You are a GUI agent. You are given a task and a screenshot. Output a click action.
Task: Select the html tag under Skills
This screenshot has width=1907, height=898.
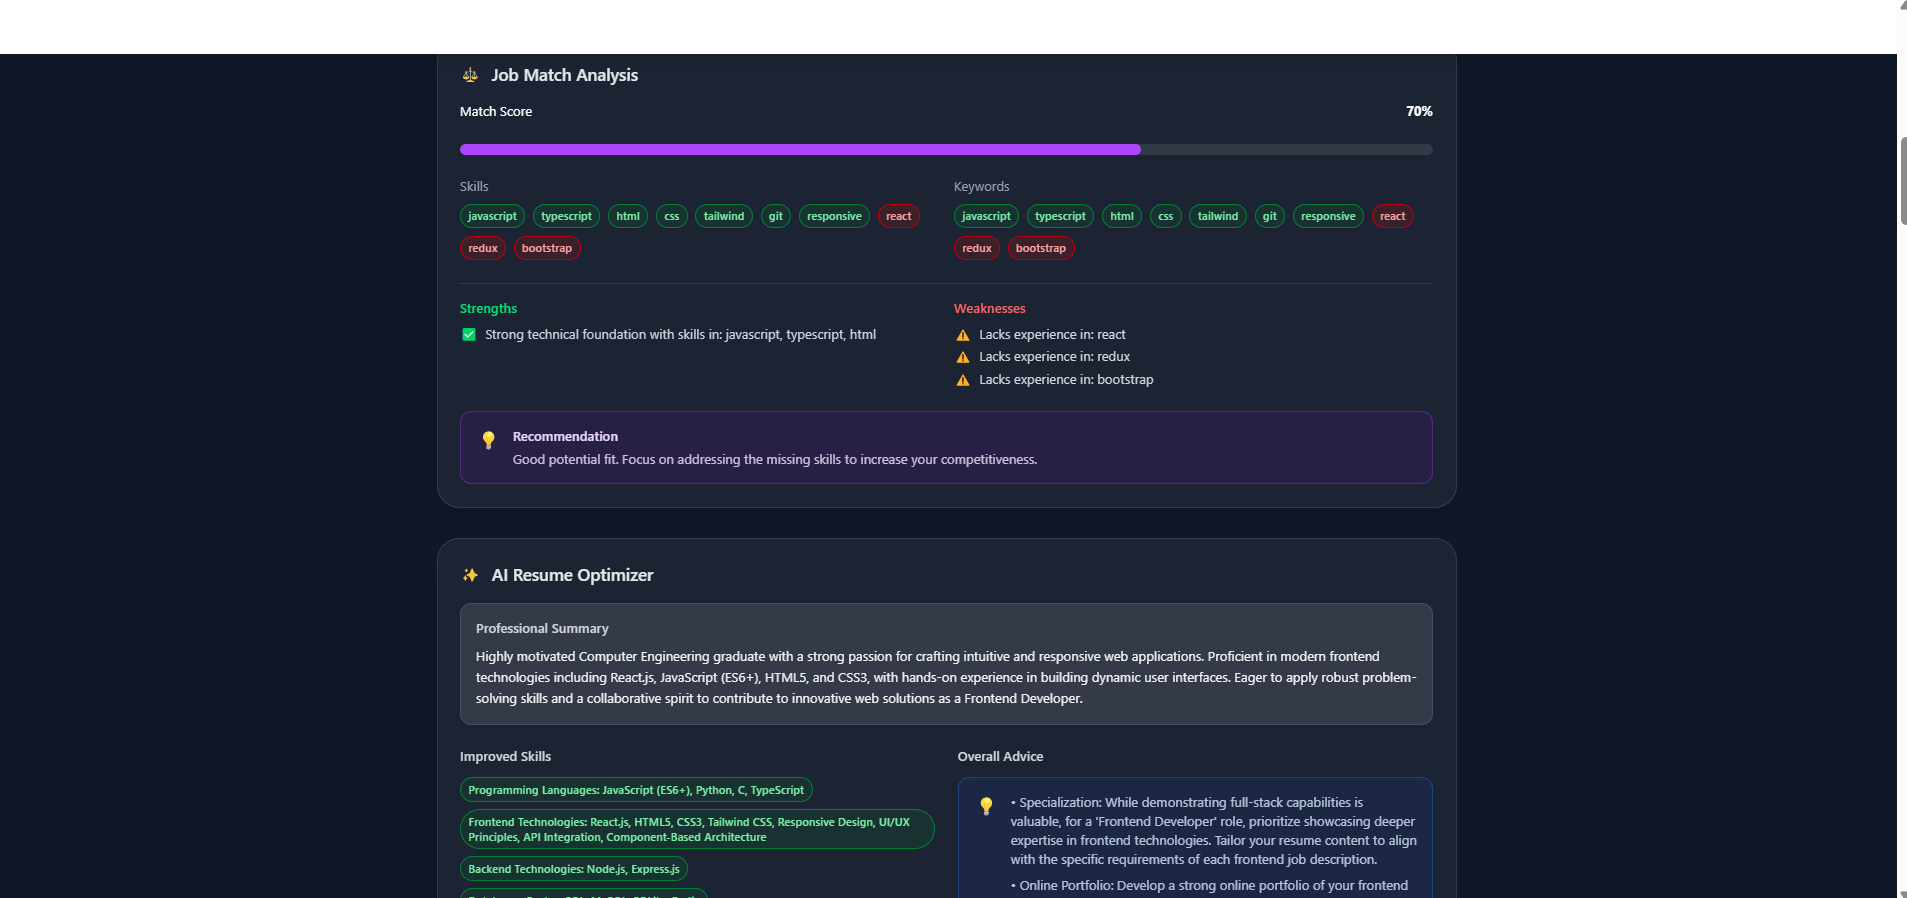coord(628,216)
